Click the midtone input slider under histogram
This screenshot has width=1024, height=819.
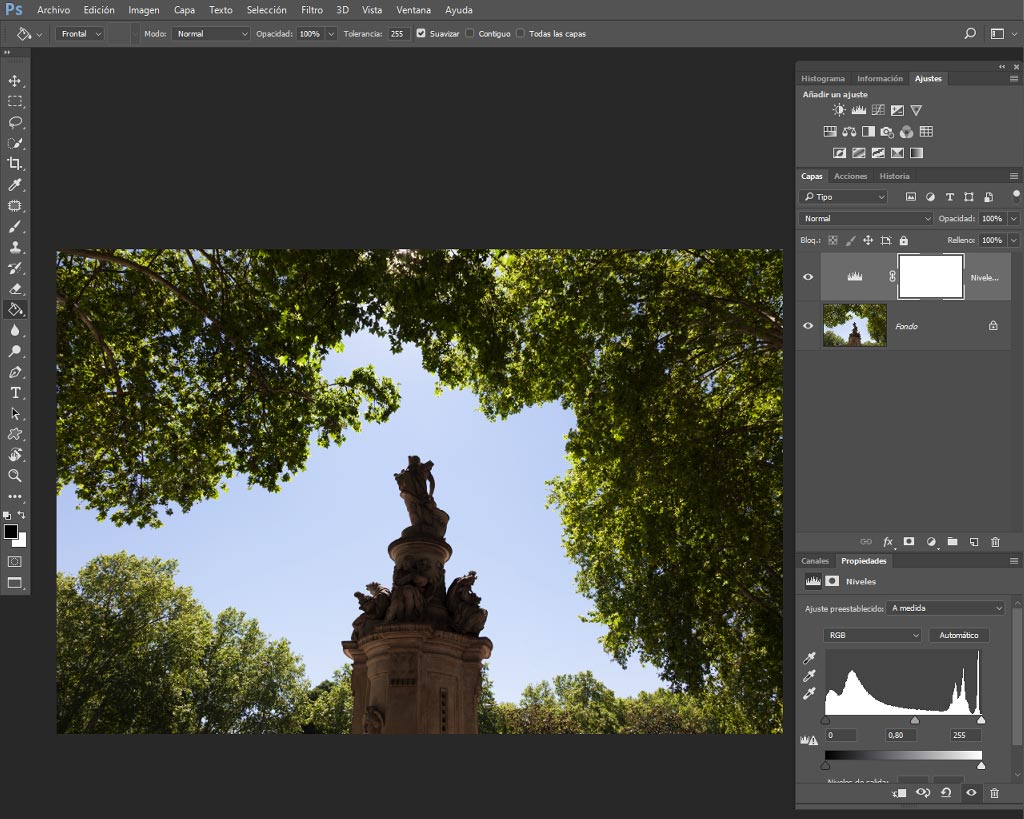tap(915, 720)
